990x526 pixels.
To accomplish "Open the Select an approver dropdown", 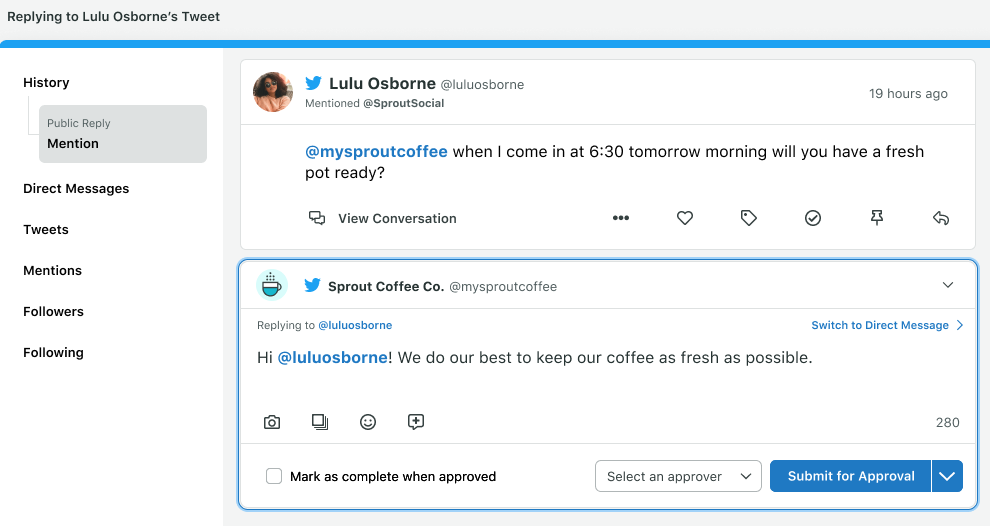I will 678,476.
